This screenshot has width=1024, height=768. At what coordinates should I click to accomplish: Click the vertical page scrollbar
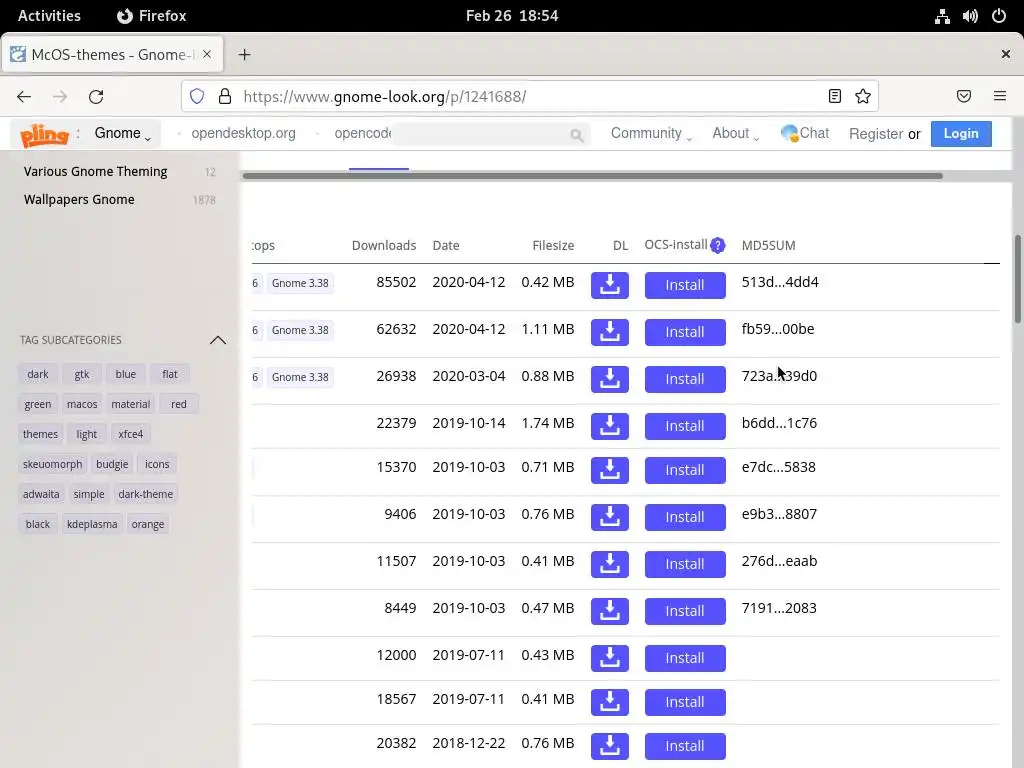(1017, 278)
